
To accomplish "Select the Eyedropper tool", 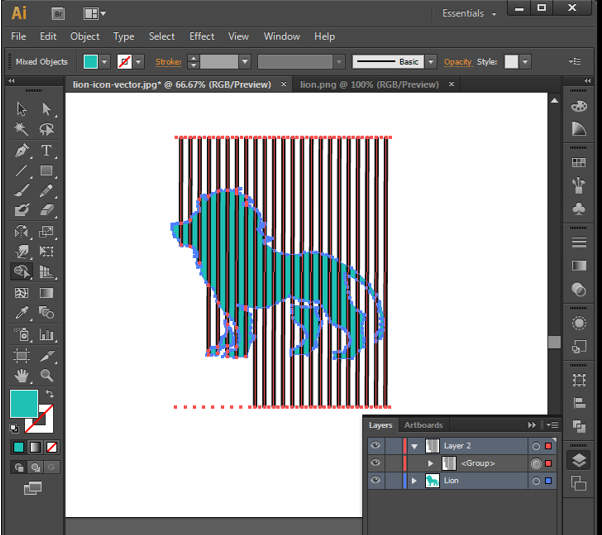I will [21, 314].
